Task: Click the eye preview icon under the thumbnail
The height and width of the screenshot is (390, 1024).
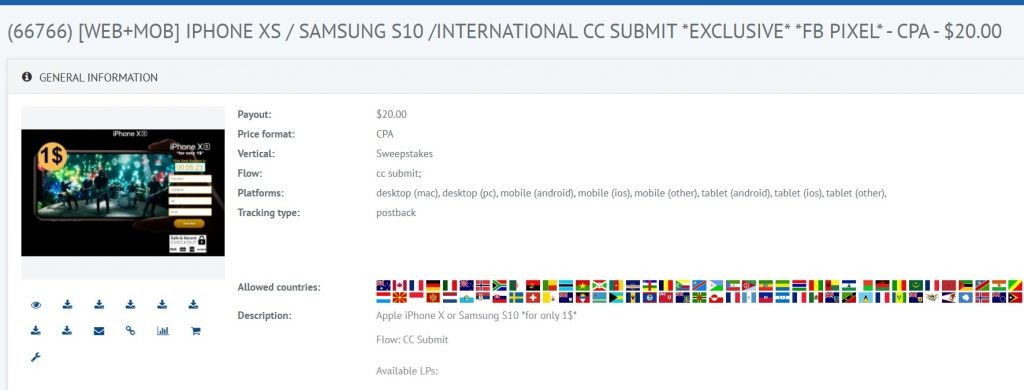Action: pyautogui.click(x=36, y=304)
